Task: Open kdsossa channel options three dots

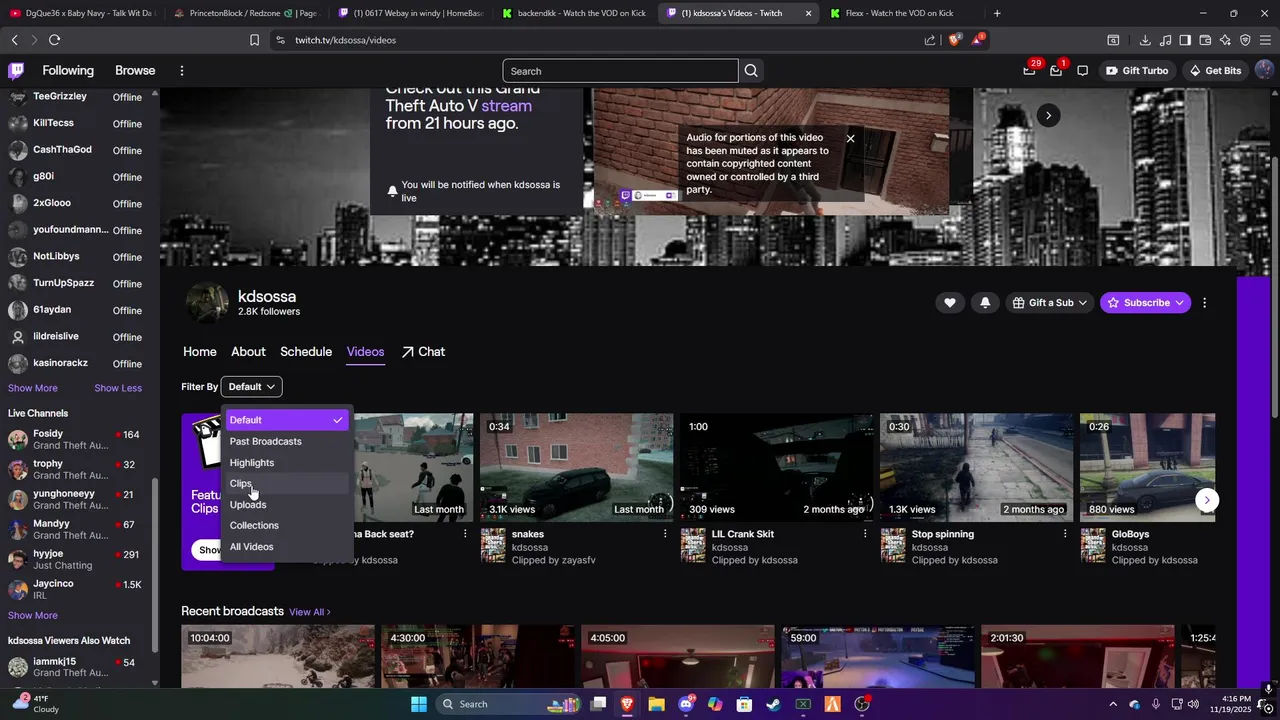Action: click(x=1204, y=303)
